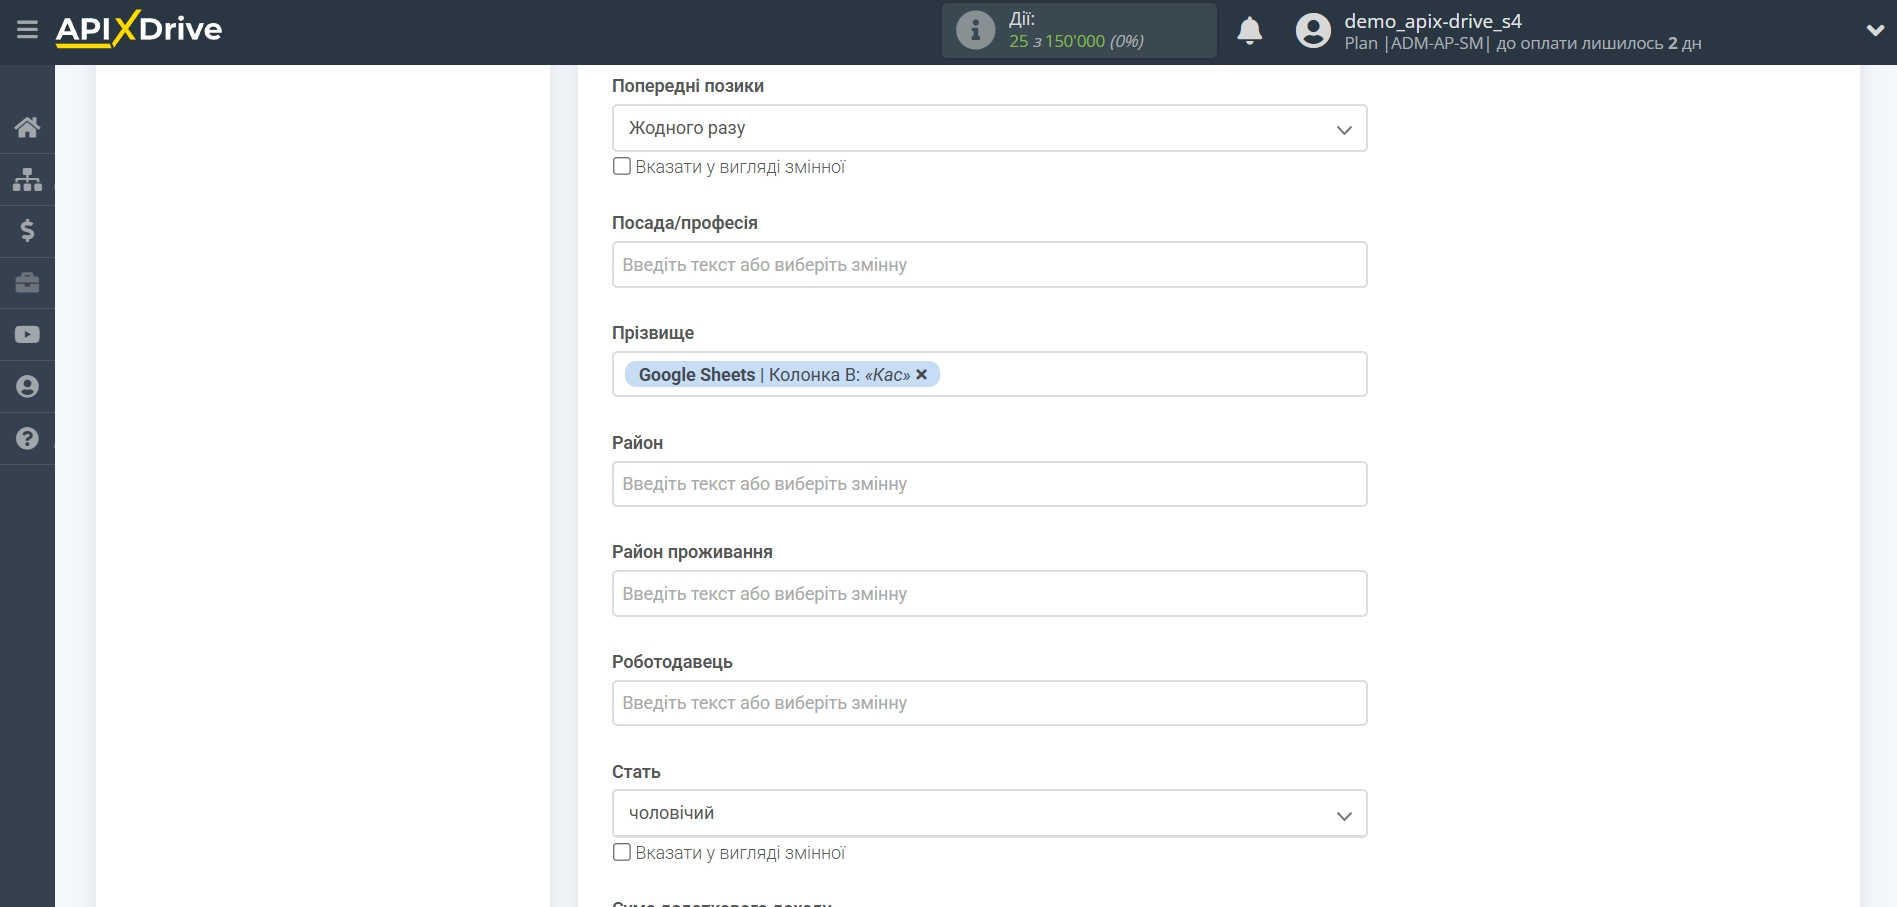Image resolution: width=1897 pixels, height=907 pixels.
Task: Open the YouTube video tutorials icon
Action: coord(27,335)
